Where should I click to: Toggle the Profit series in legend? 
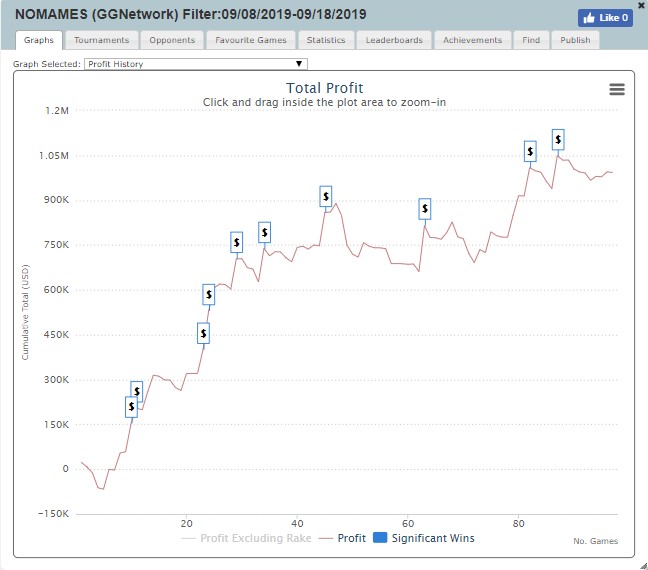(342, 538)
